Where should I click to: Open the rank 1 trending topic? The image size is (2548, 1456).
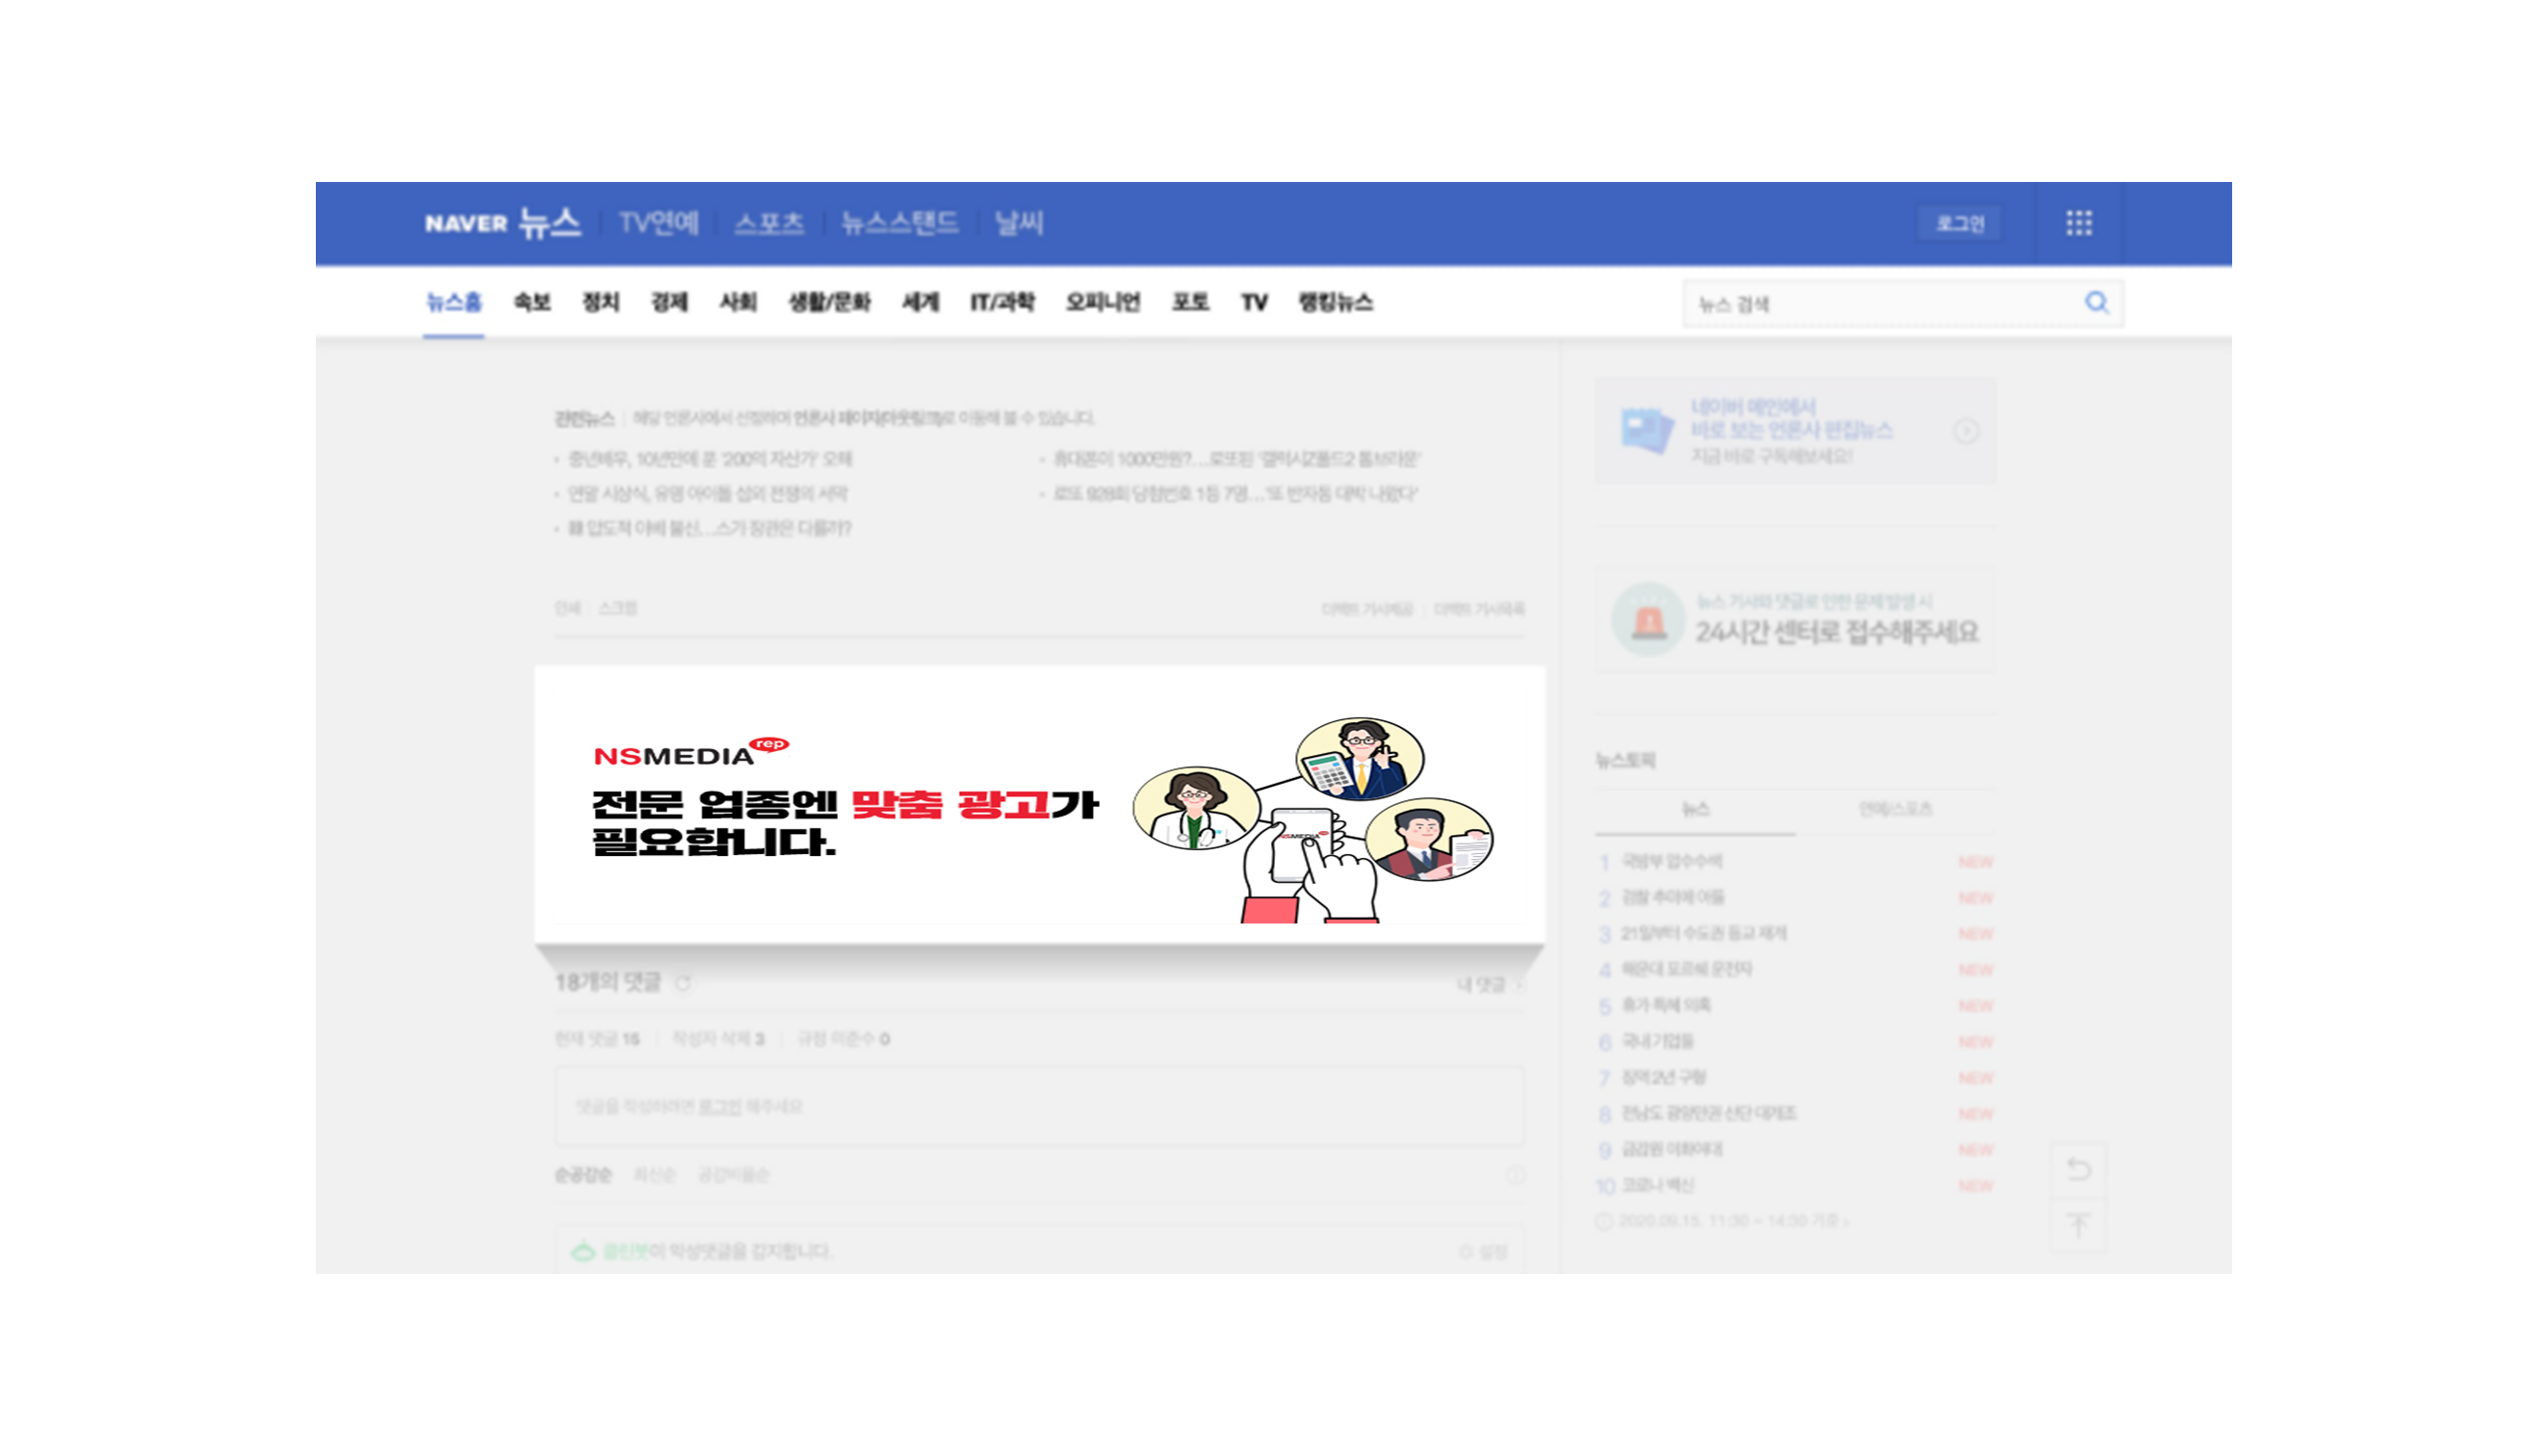(x=1671, y=861)
